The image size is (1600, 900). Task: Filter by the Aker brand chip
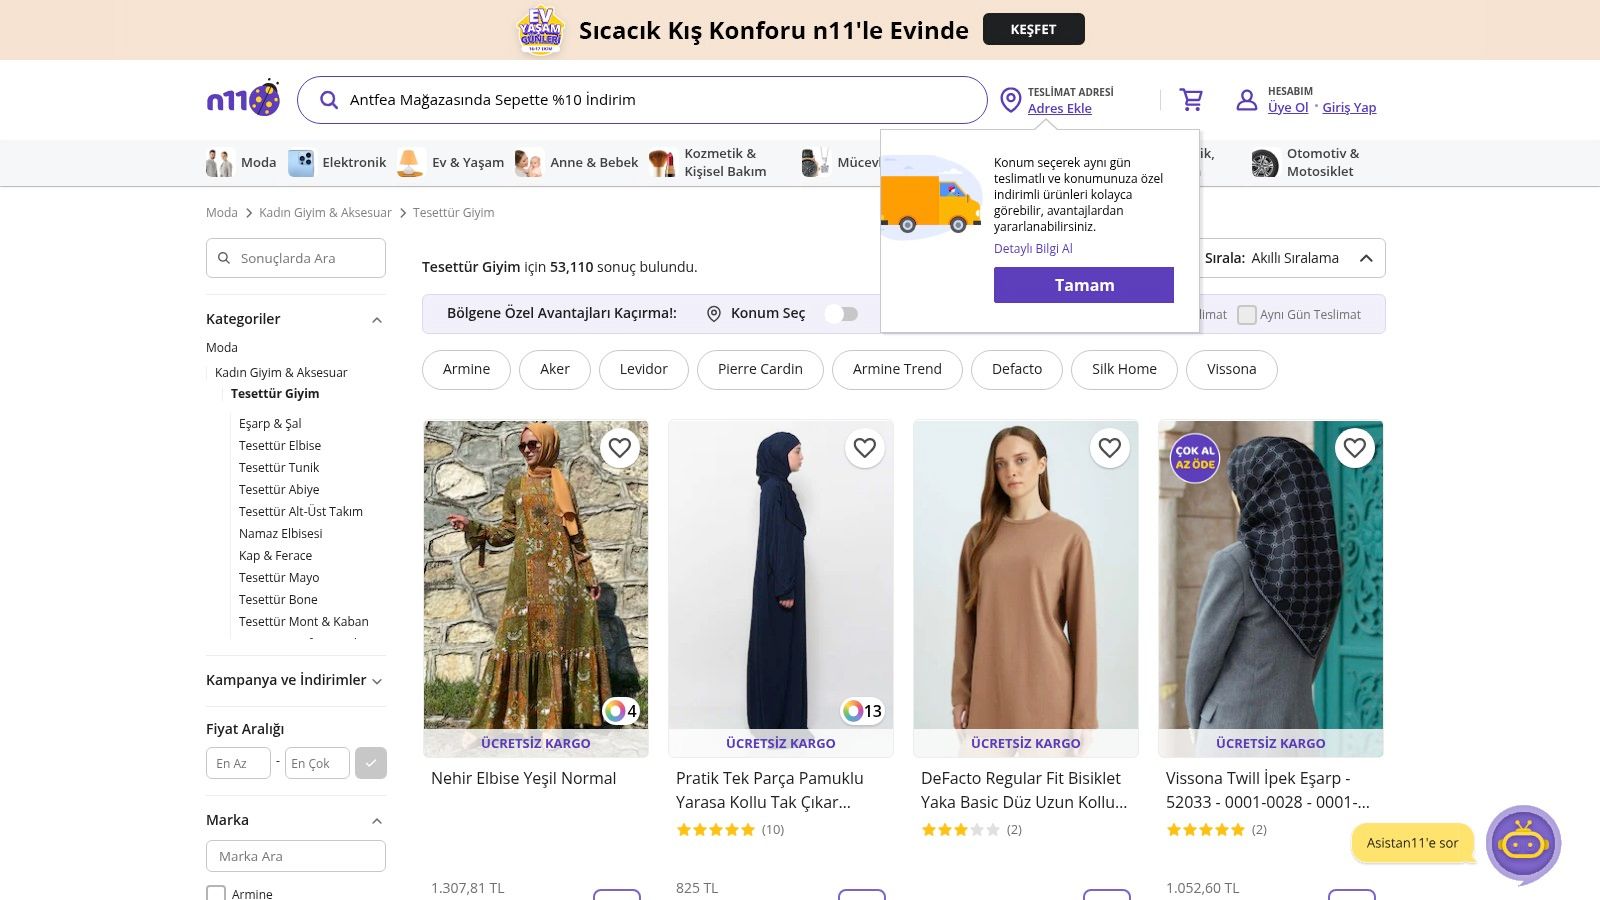pyautogui.click(x=555, y=369)
